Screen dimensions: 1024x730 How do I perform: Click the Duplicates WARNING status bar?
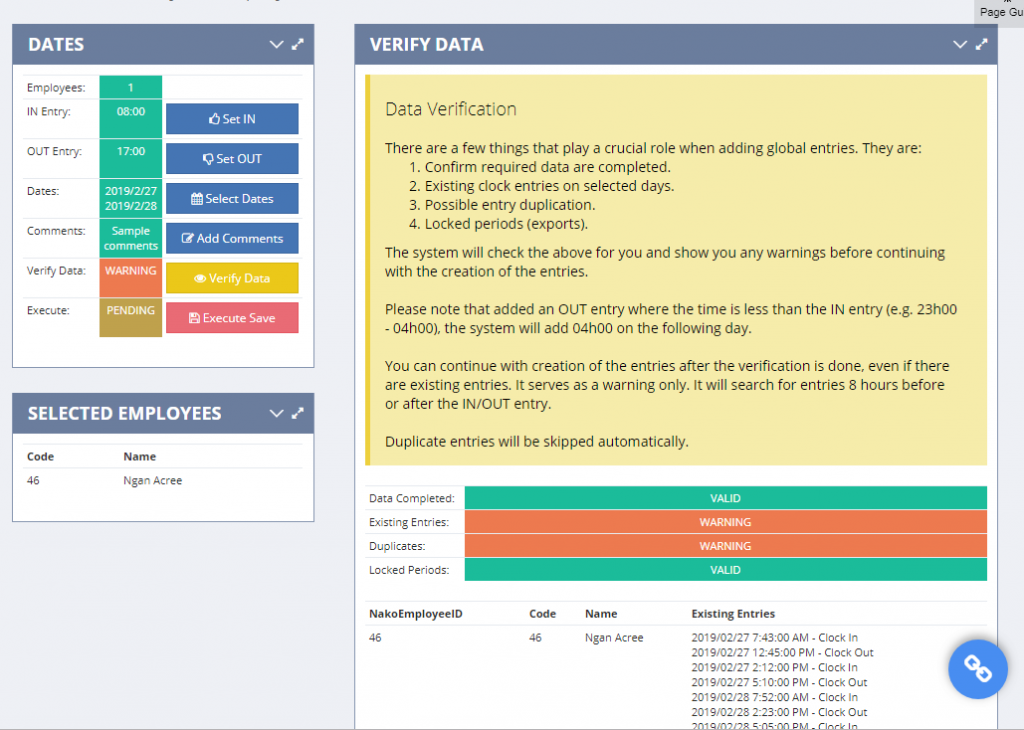pyautogui.click(x=725, y=545)
